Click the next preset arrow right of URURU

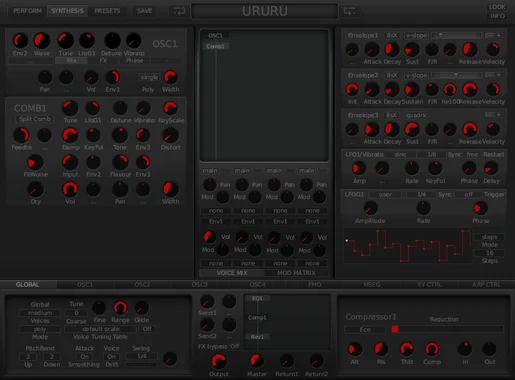349,11
